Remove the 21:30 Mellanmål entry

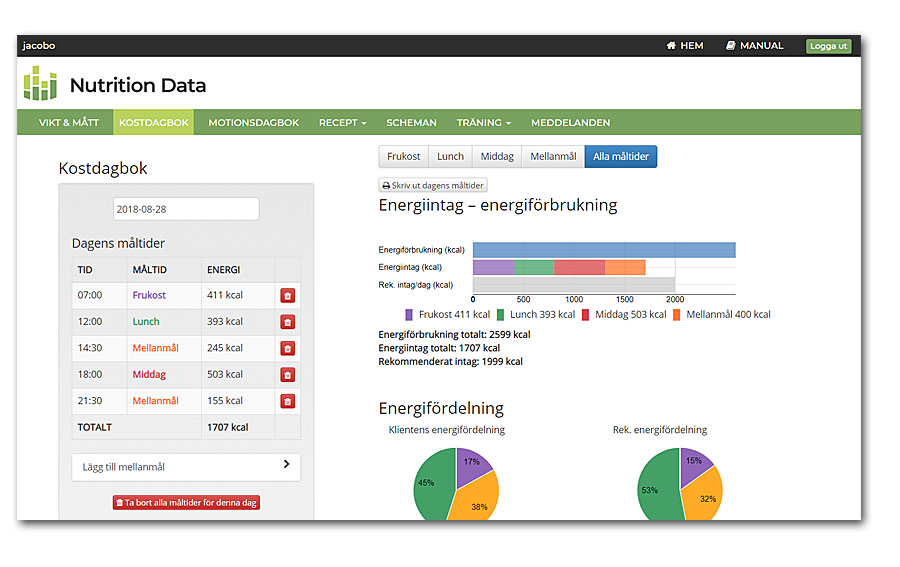click(287, 401)
